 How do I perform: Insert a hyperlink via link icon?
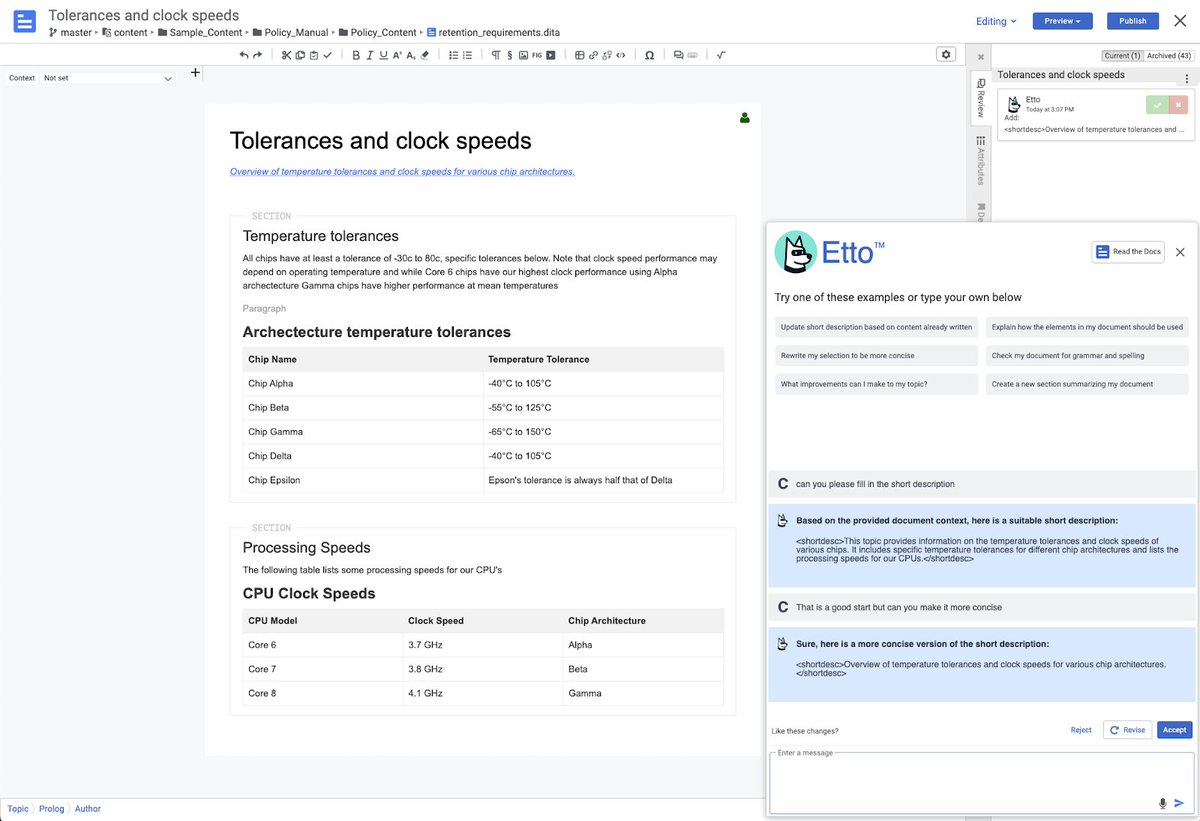pyautogui.click(x=593, y=55)
